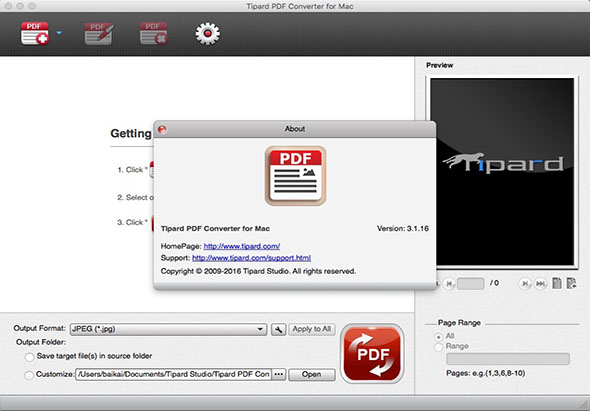Select Save target file(s) in source folder

pyautogui.click(x=29, y=357)
